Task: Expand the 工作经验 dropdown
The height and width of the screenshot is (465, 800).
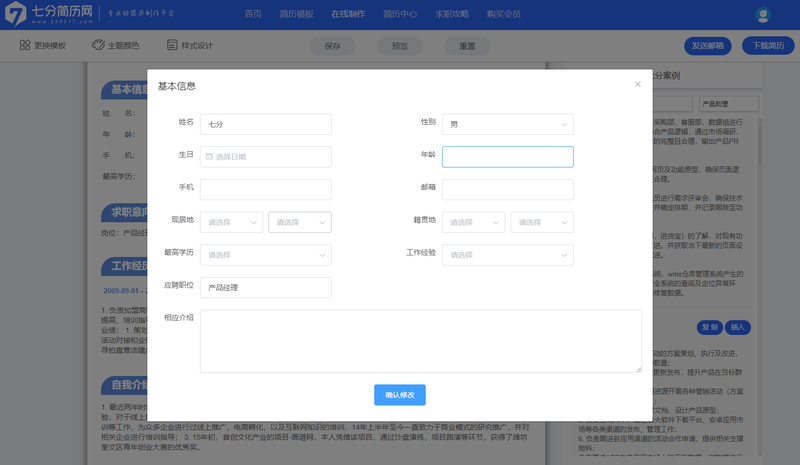Action: click(508, 255)
